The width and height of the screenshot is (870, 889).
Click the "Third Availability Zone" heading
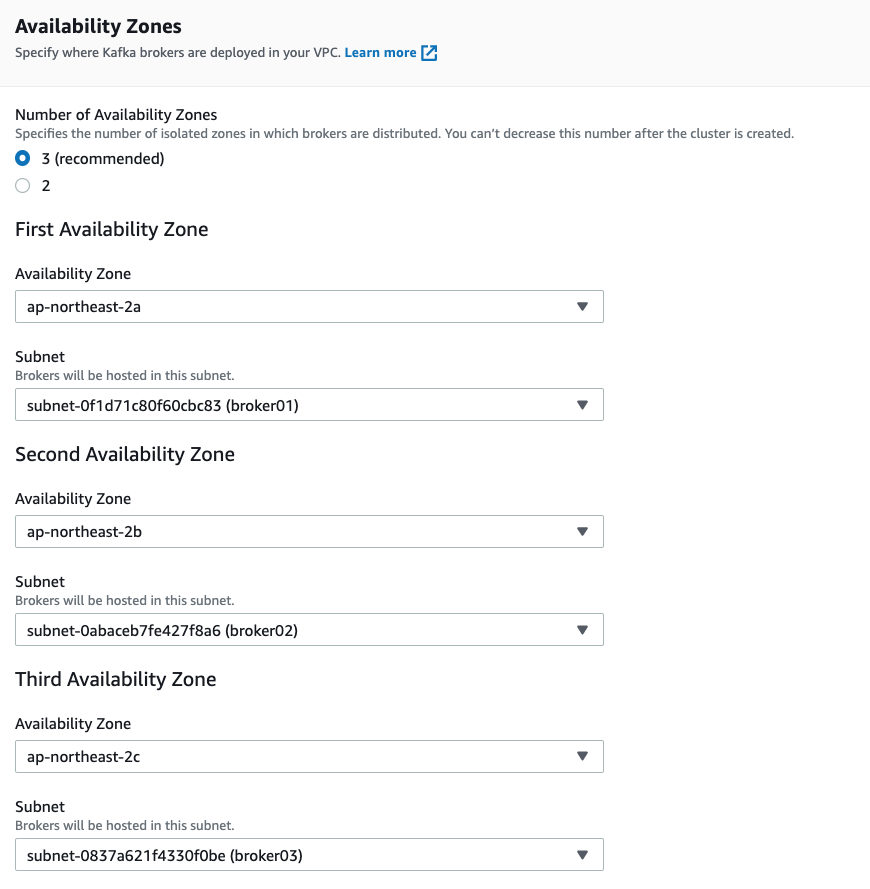click(116, 679)
